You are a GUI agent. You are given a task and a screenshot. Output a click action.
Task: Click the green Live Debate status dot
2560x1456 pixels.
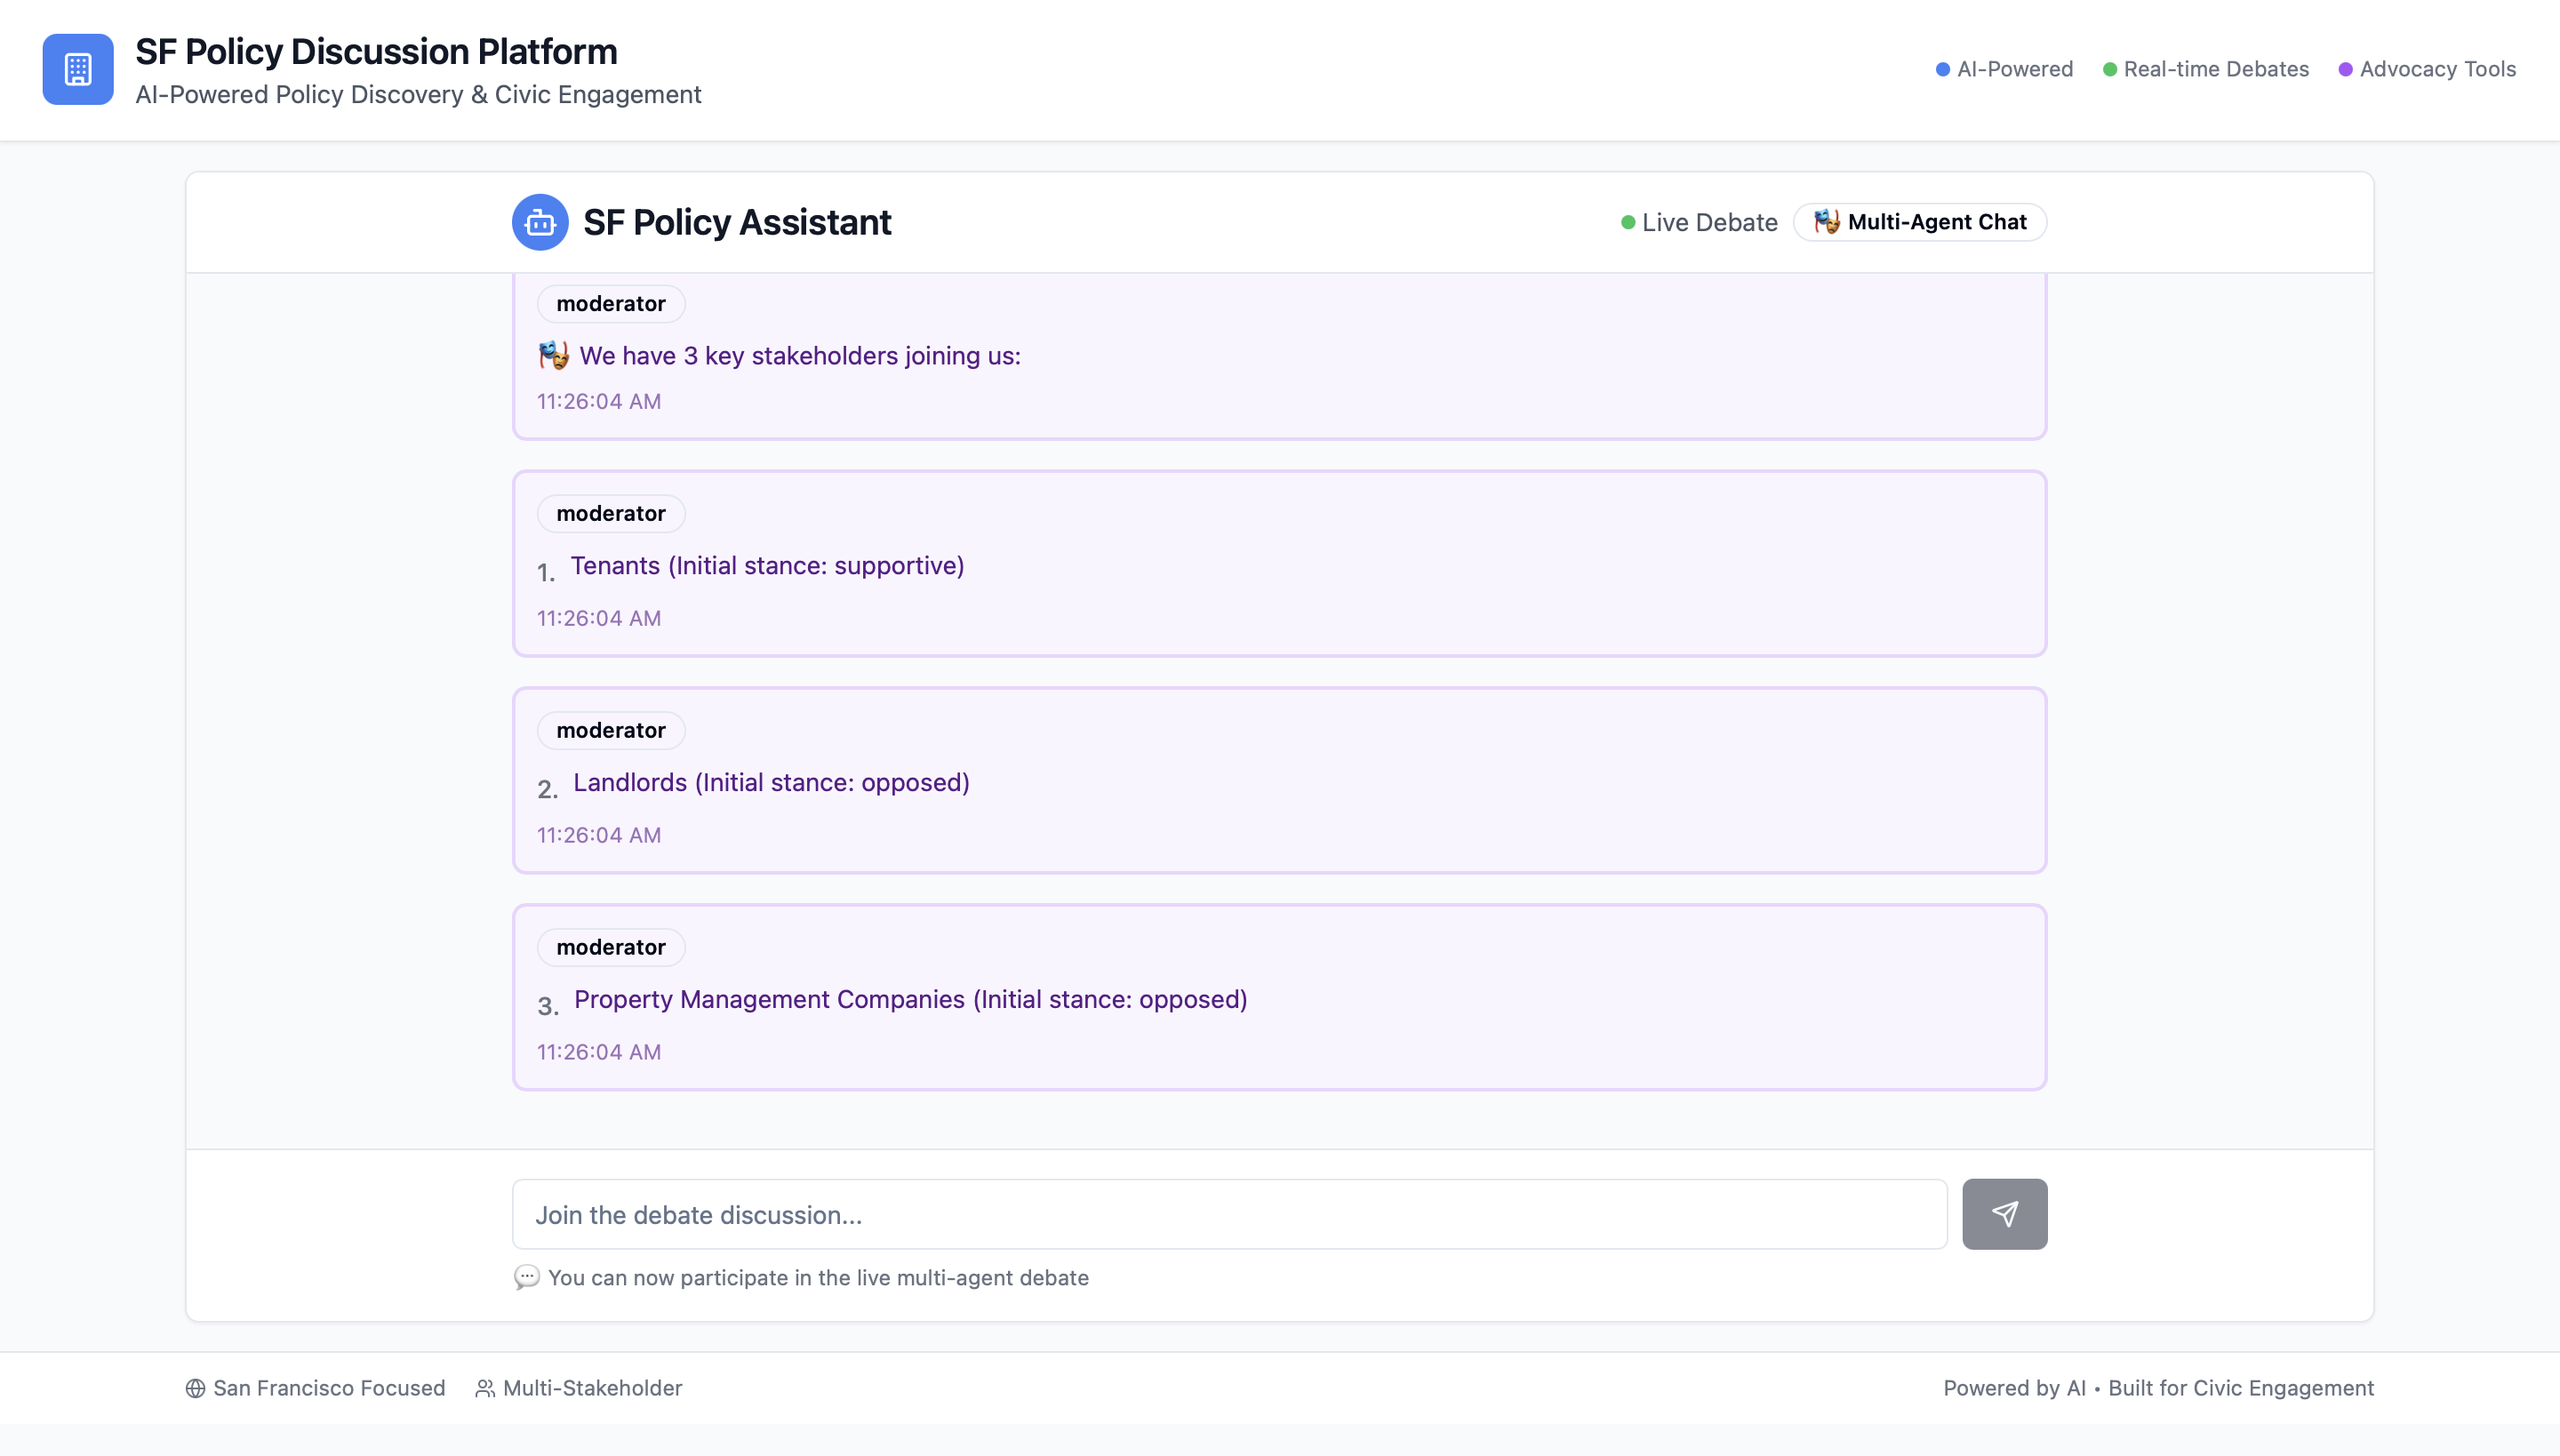1628,222
